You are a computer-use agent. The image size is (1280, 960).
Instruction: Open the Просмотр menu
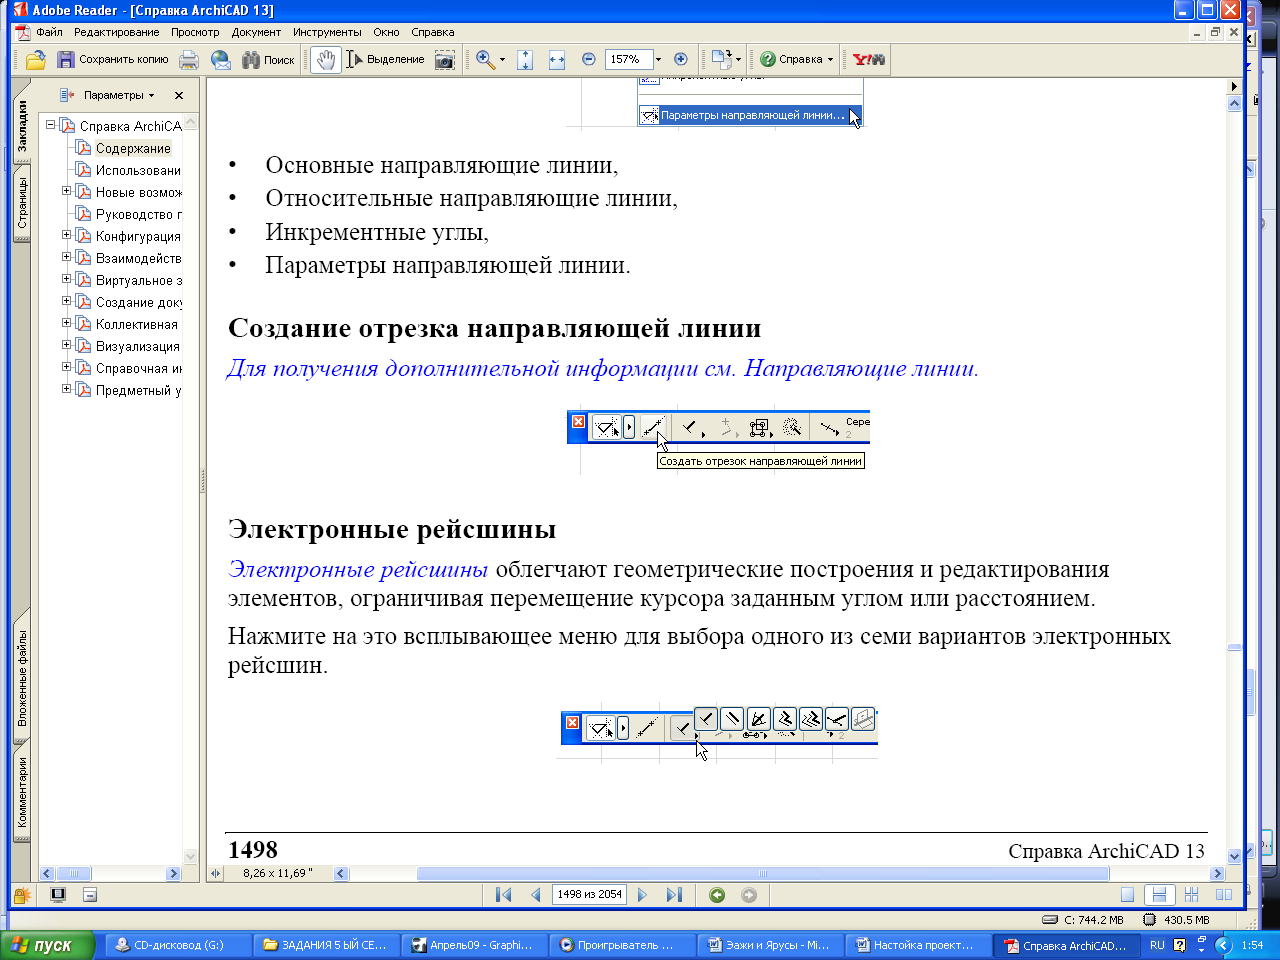point(195,32)
